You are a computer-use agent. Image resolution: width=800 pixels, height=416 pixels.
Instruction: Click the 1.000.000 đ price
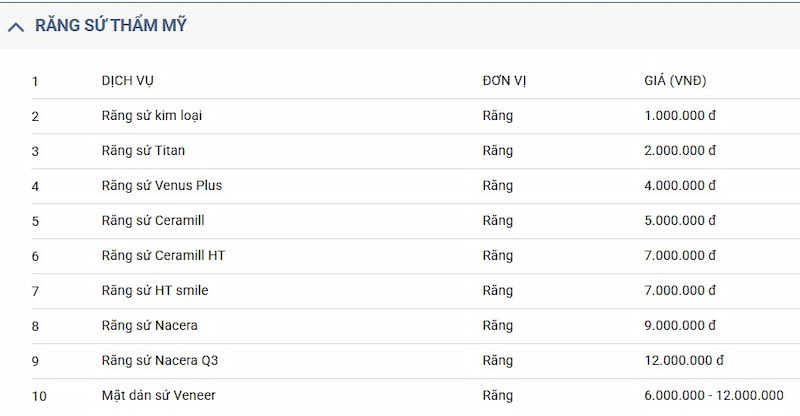pos(680,116)
